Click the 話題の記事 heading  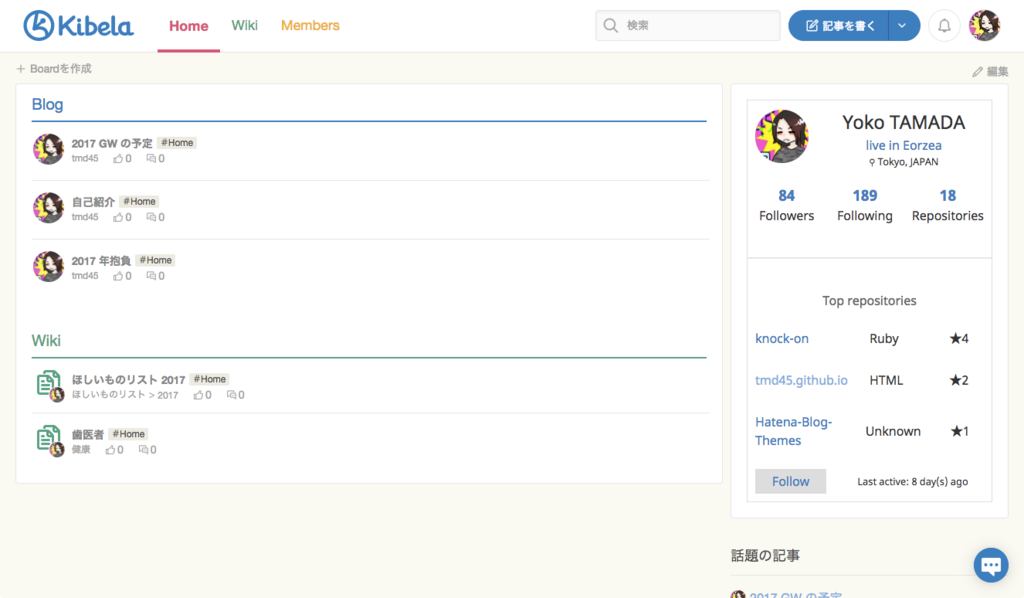point(765,556)
